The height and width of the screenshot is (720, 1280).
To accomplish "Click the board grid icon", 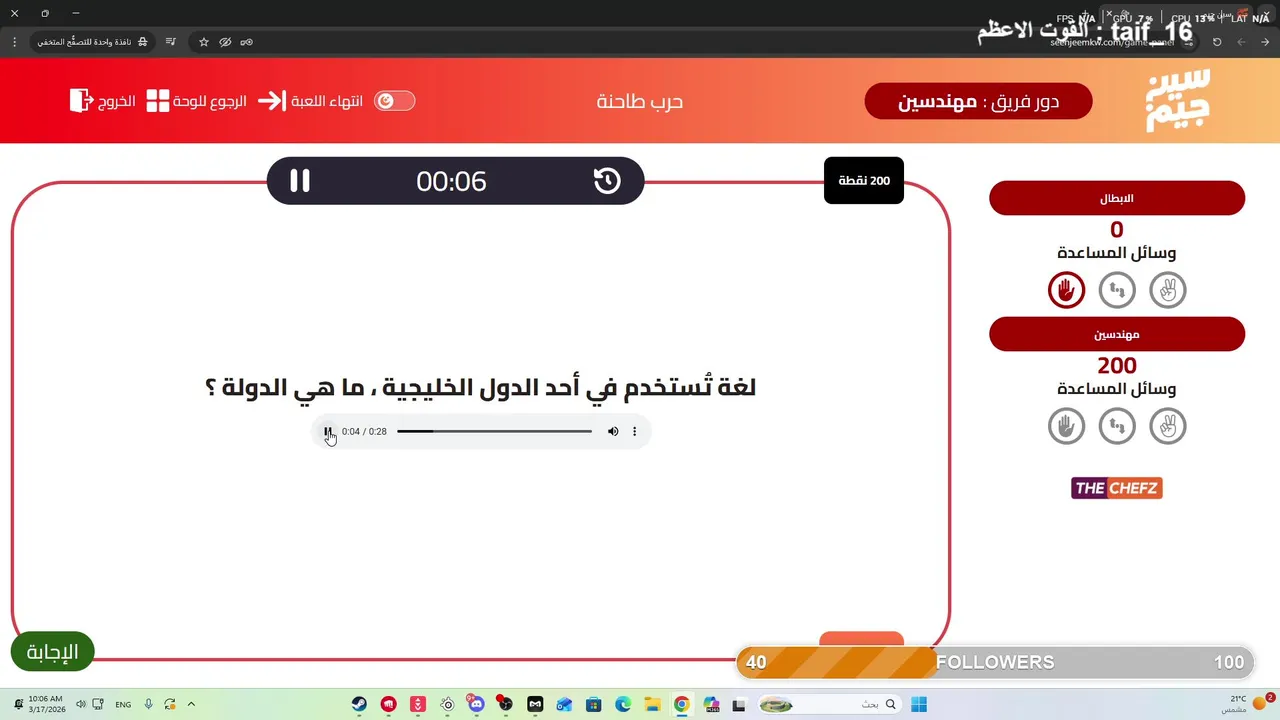I will tap(158, 101).
